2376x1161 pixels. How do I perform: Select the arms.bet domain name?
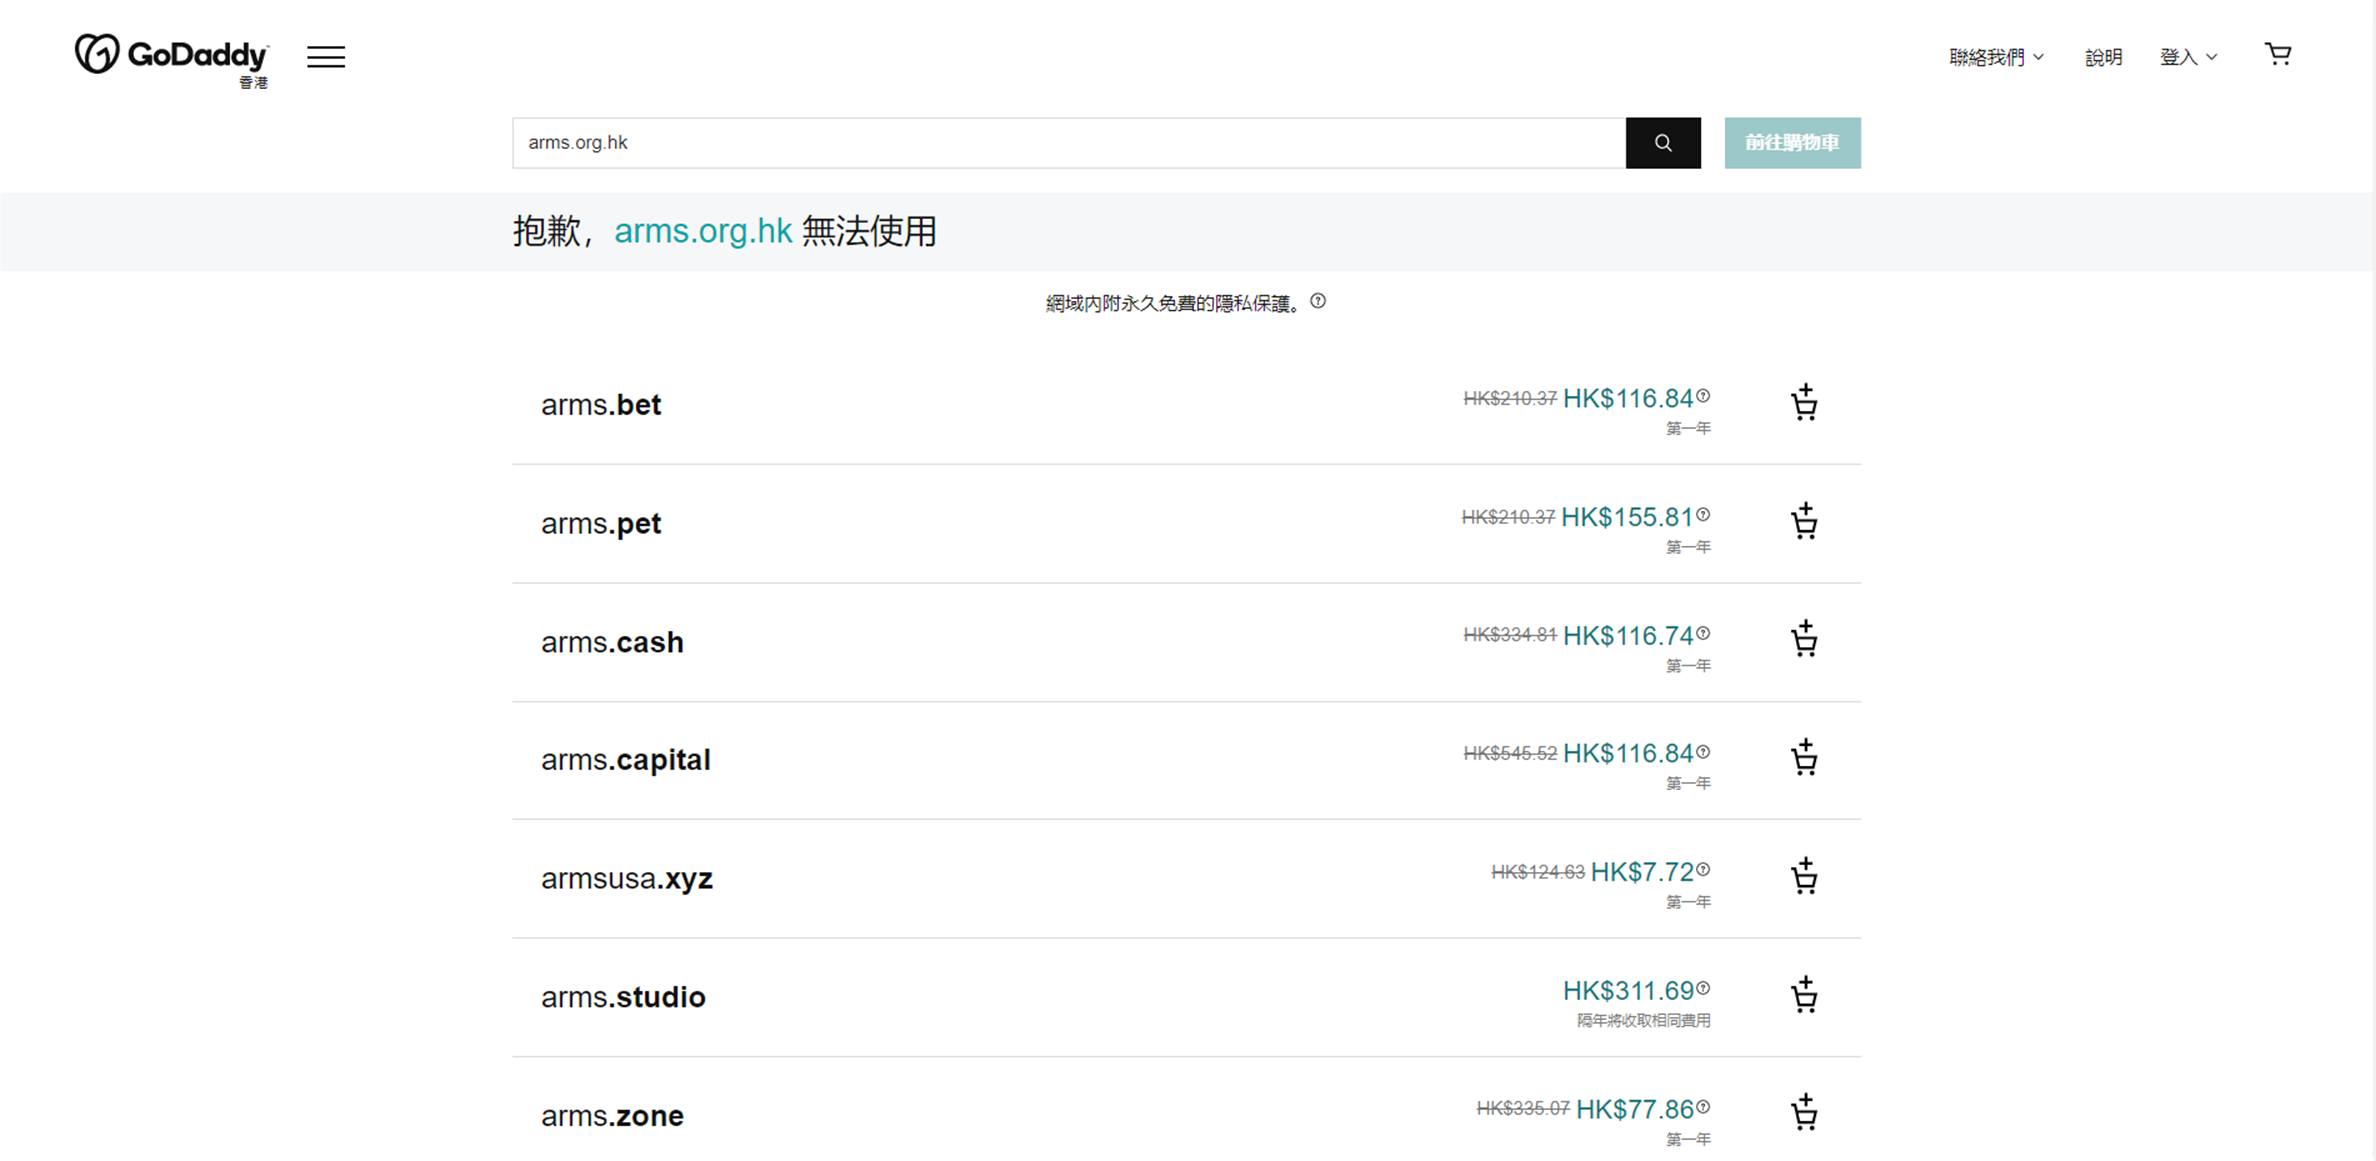[601, 404]
